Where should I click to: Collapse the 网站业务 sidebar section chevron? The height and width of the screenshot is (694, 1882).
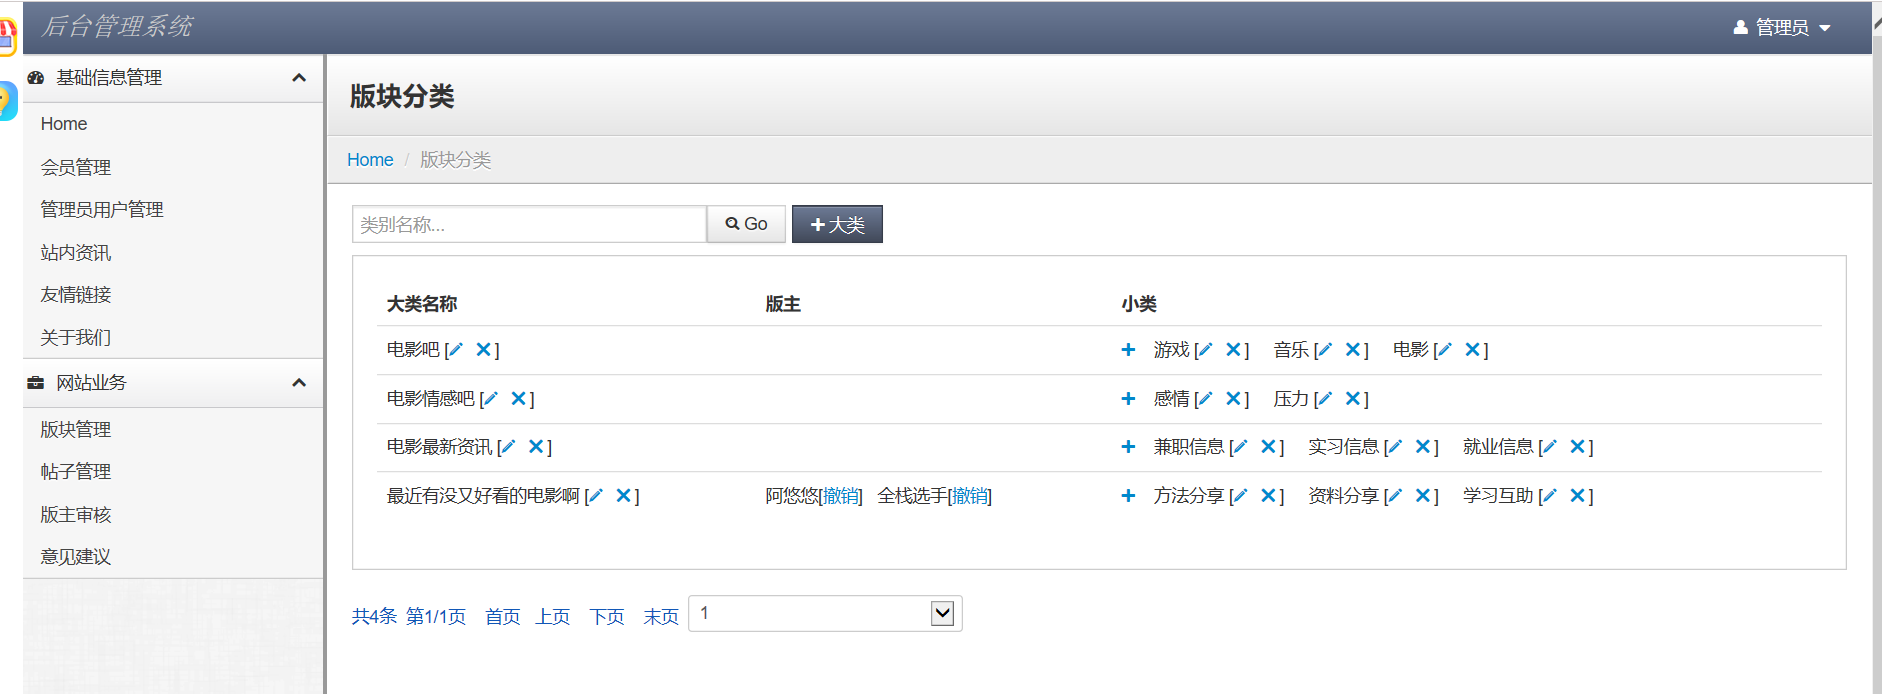(299, 383)
